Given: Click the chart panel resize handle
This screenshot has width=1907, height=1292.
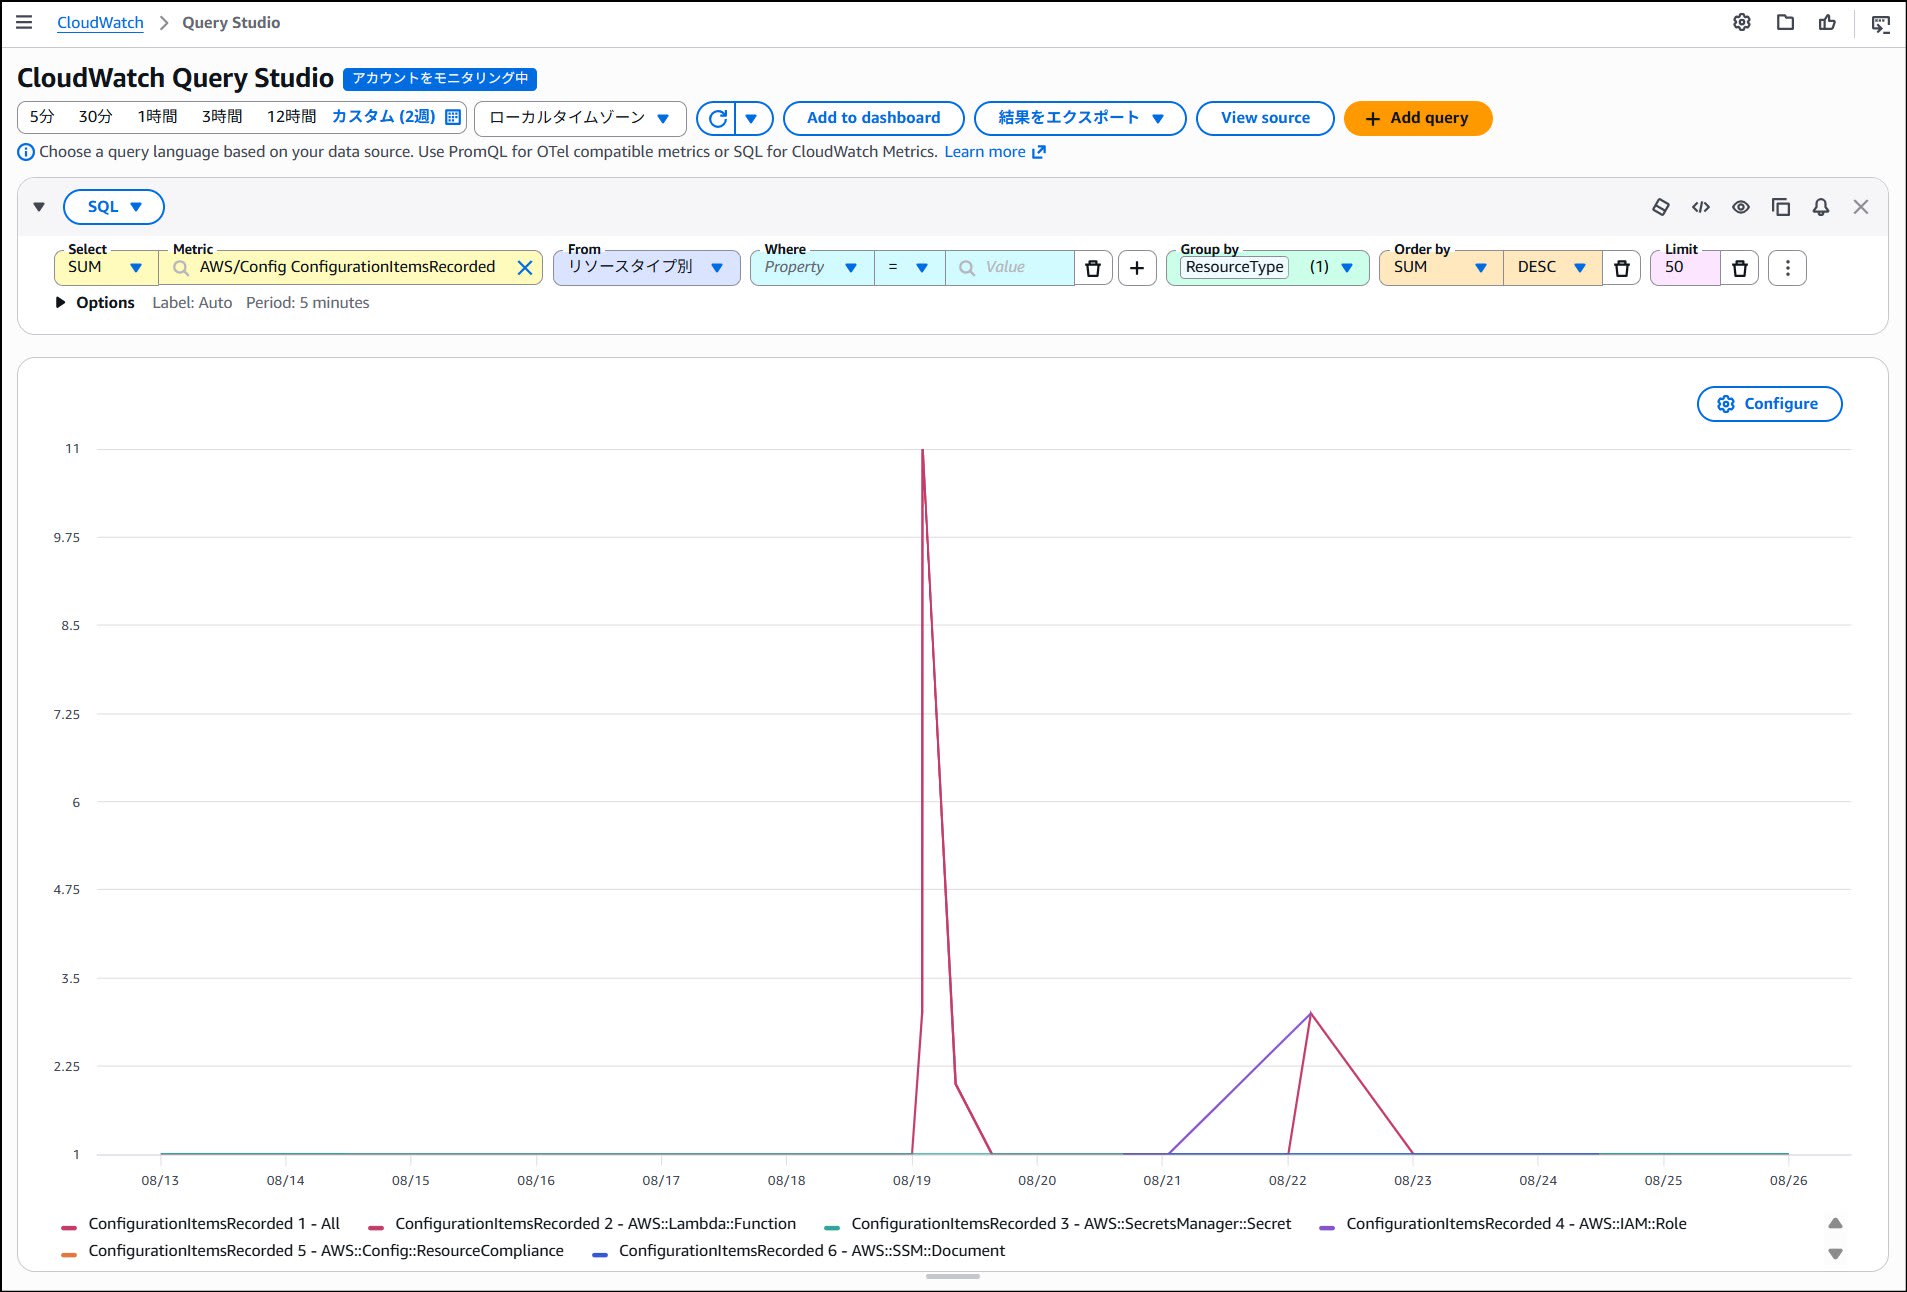Looking at the screenshot, I should [x=953, y=1276].
